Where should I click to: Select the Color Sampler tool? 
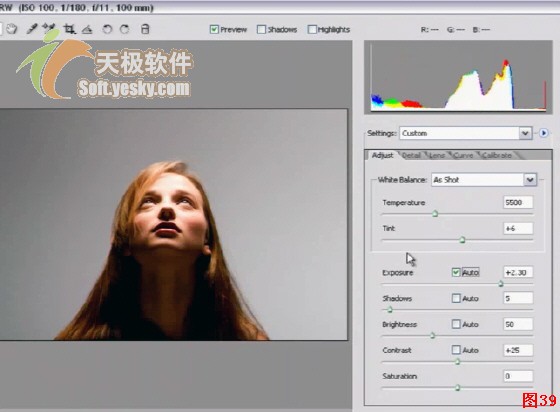coord(49,28)
